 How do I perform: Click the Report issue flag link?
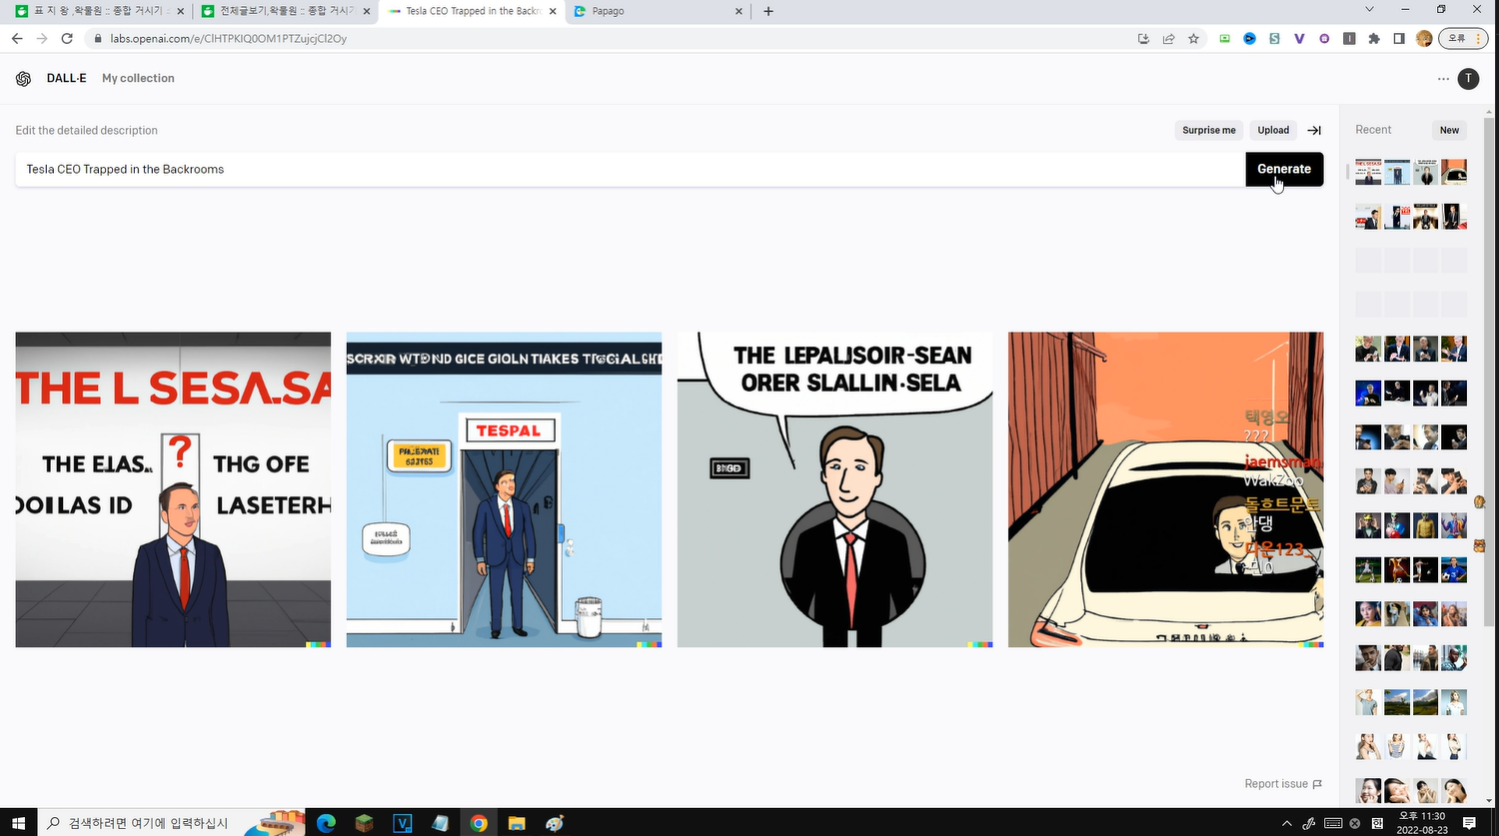[1283, 784]
